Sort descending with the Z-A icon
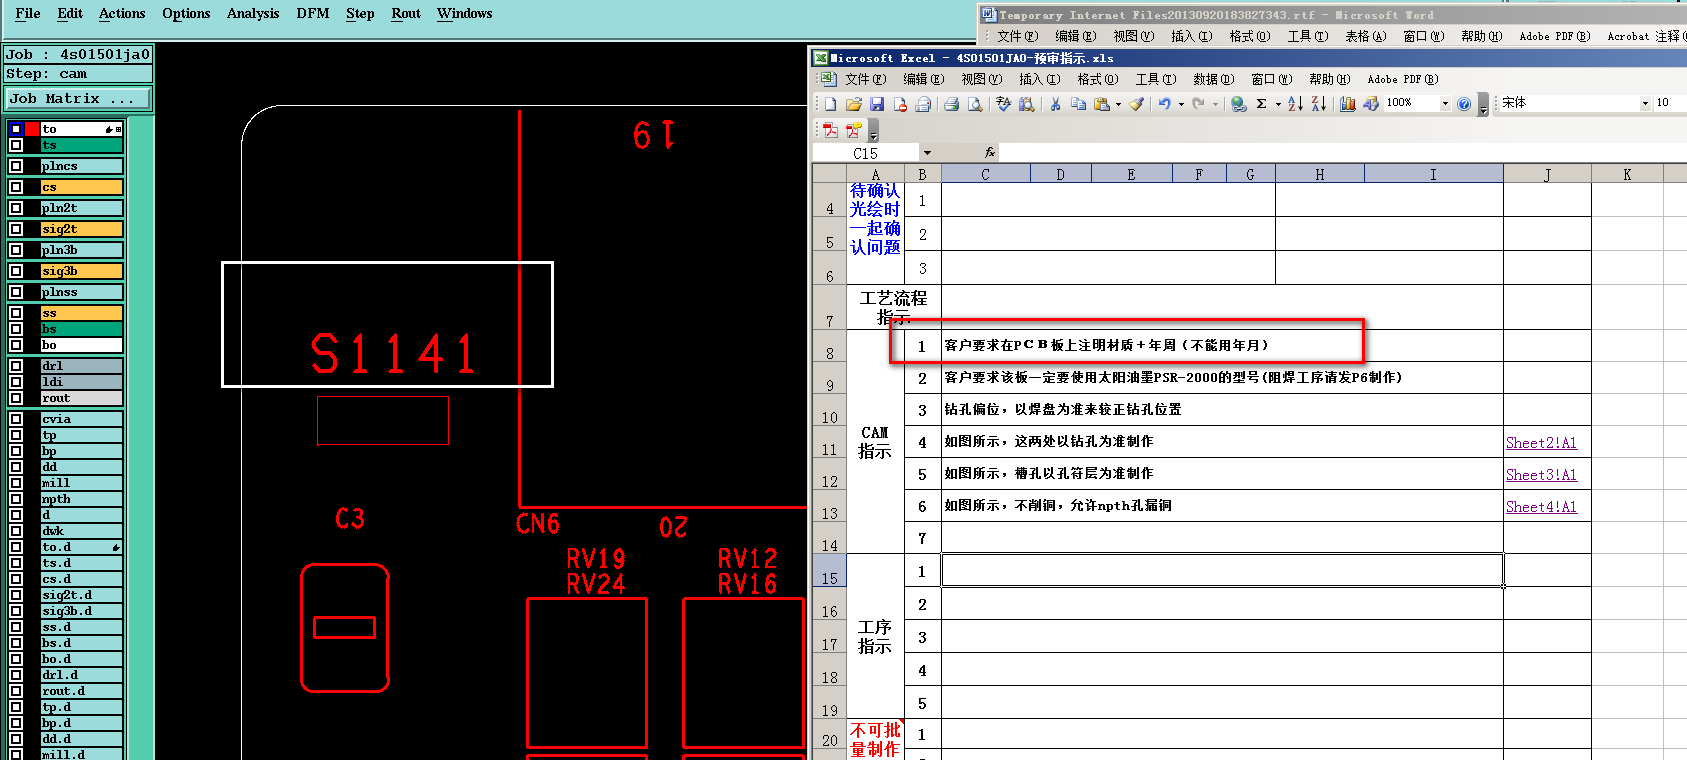The image size is (1687, 760). pos(1319,104)
